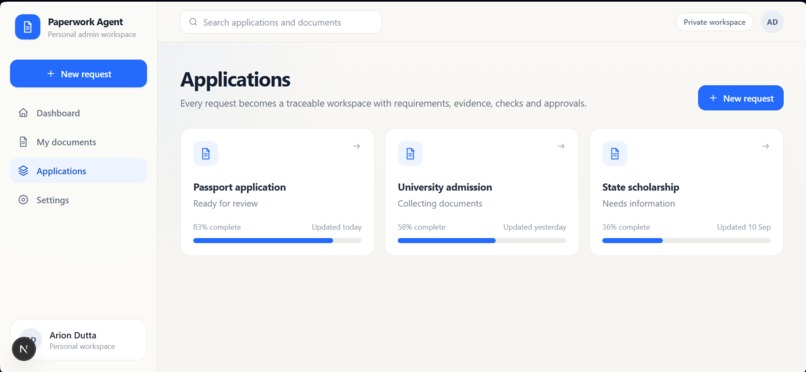Click the University admission document icon
This screenshot has height=372, width=806.
pos(410,154)
